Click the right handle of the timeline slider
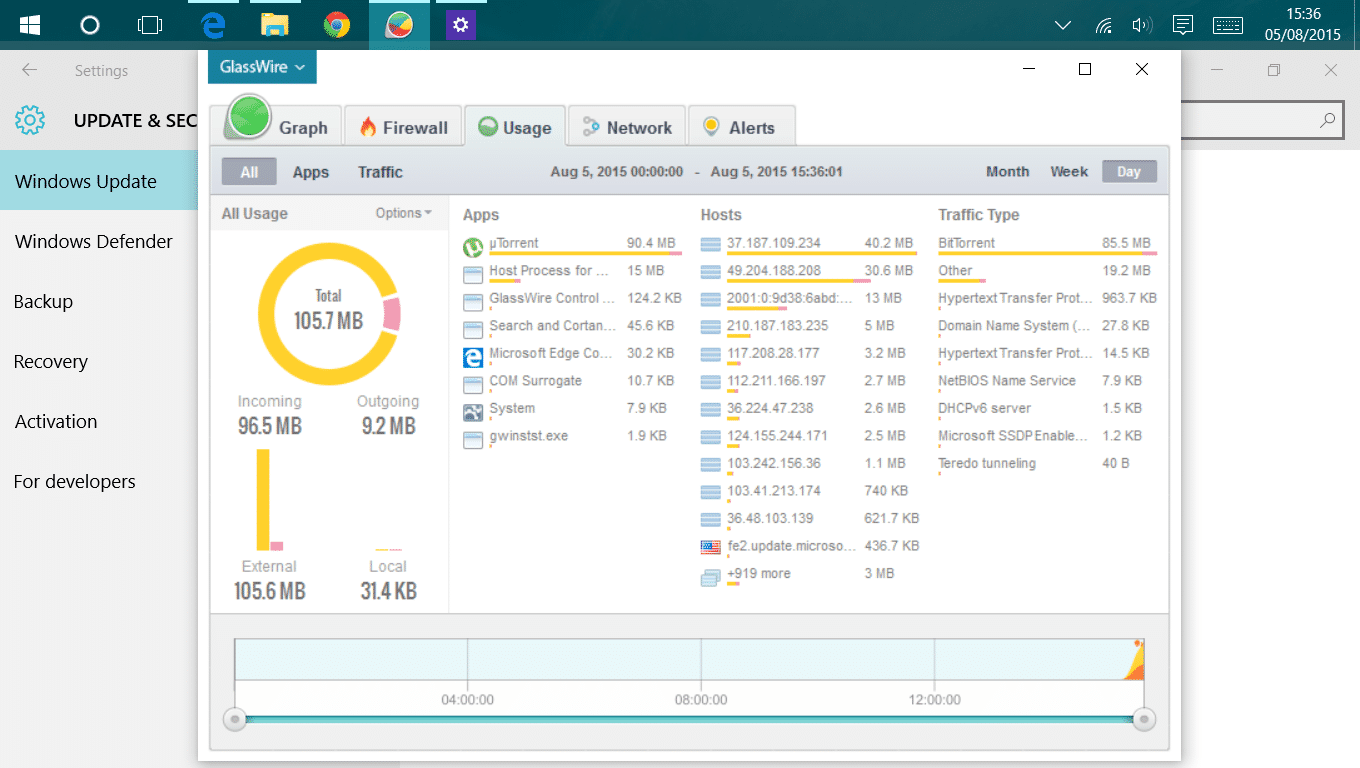This screenshot has height=768, width=1360. 1145,719
